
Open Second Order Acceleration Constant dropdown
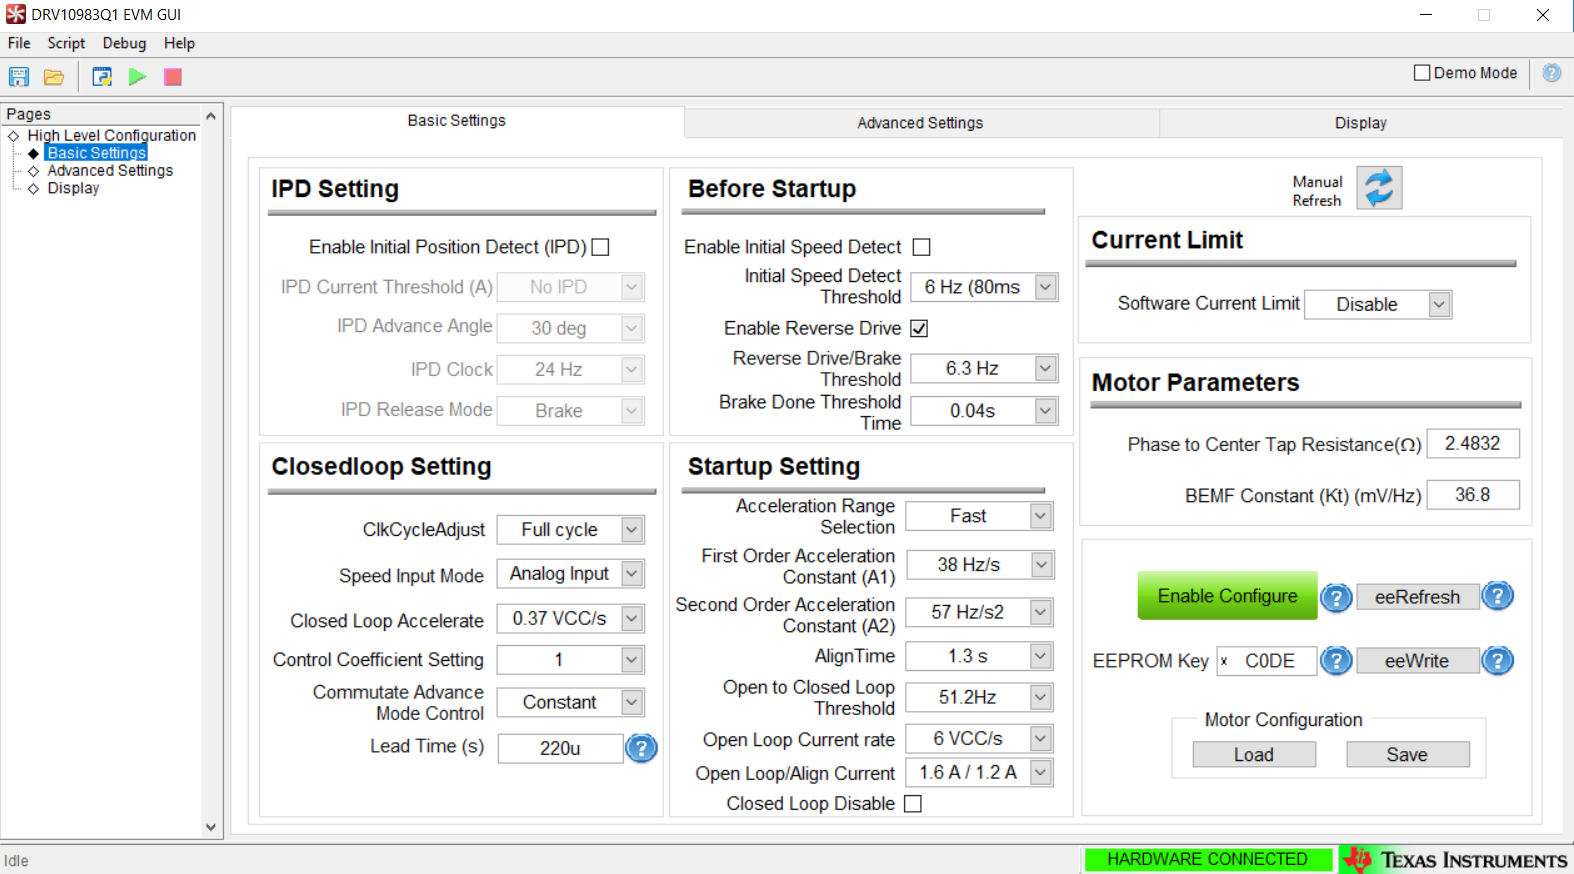[979, 612]
